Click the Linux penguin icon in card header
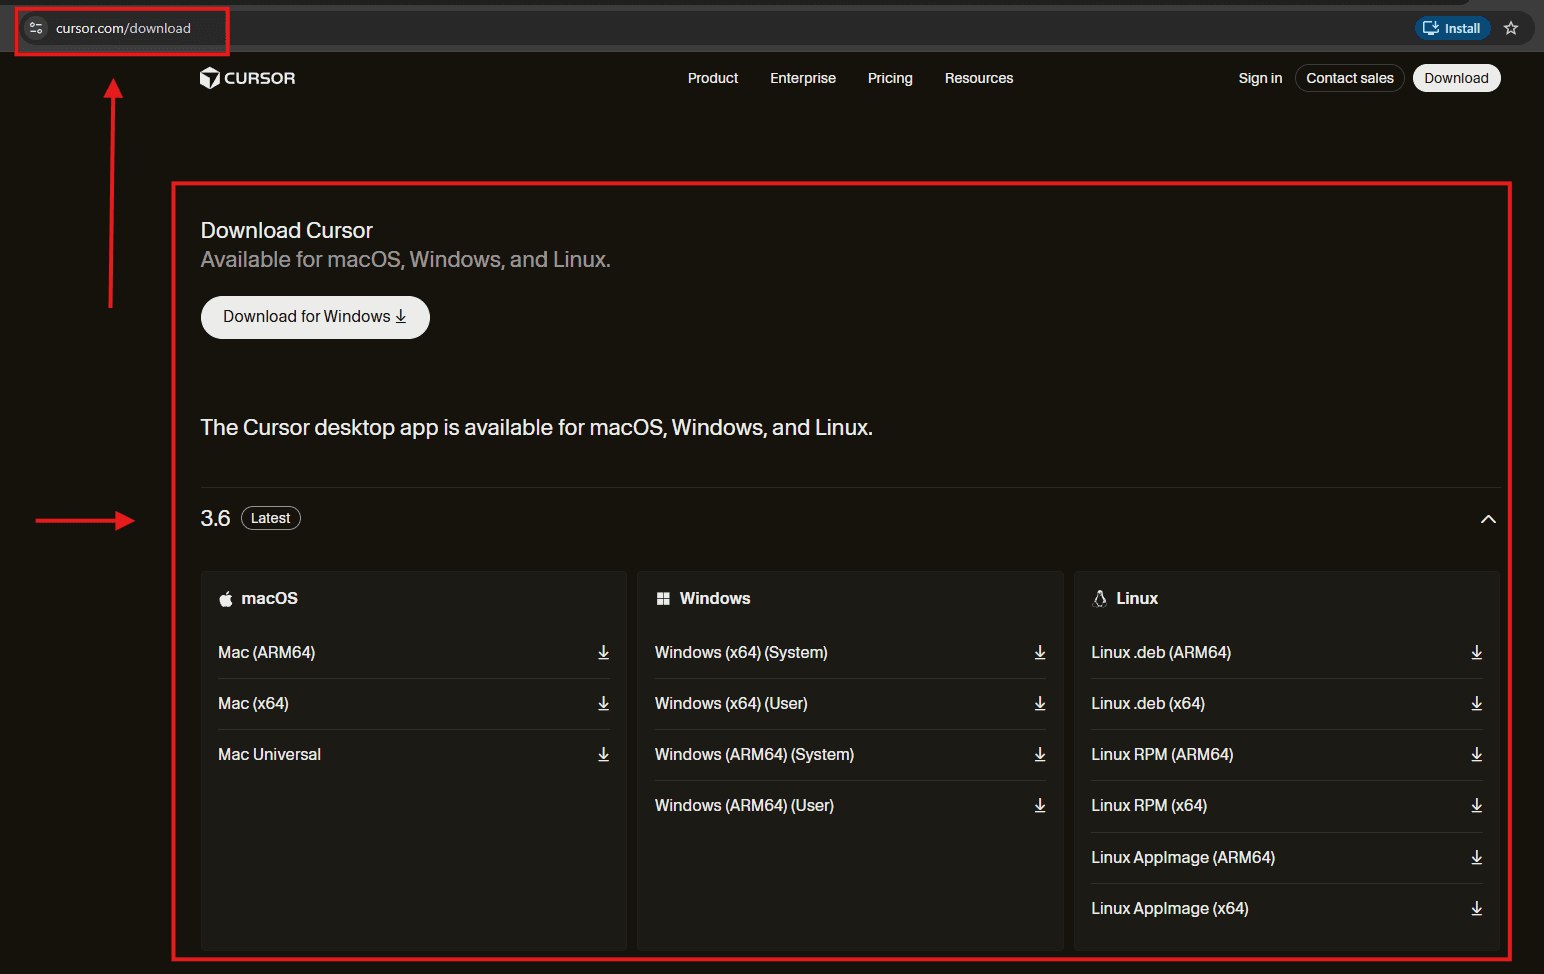Viewport: 1544px width, 974px height. tap(1100, 598)
